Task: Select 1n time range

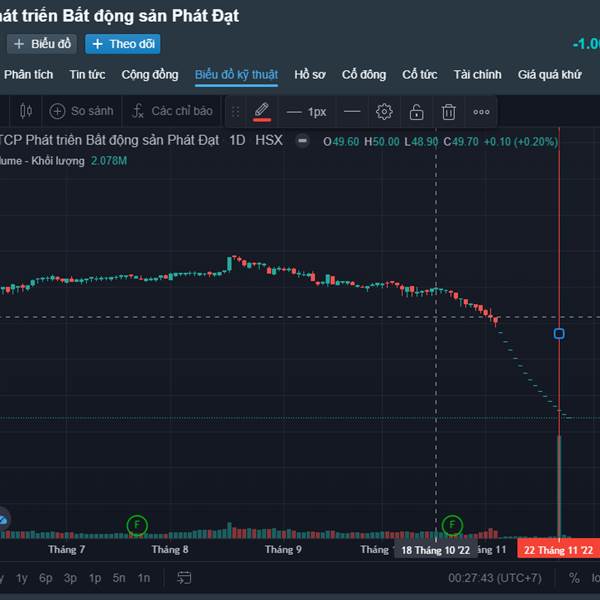Action: click(143, 578)
